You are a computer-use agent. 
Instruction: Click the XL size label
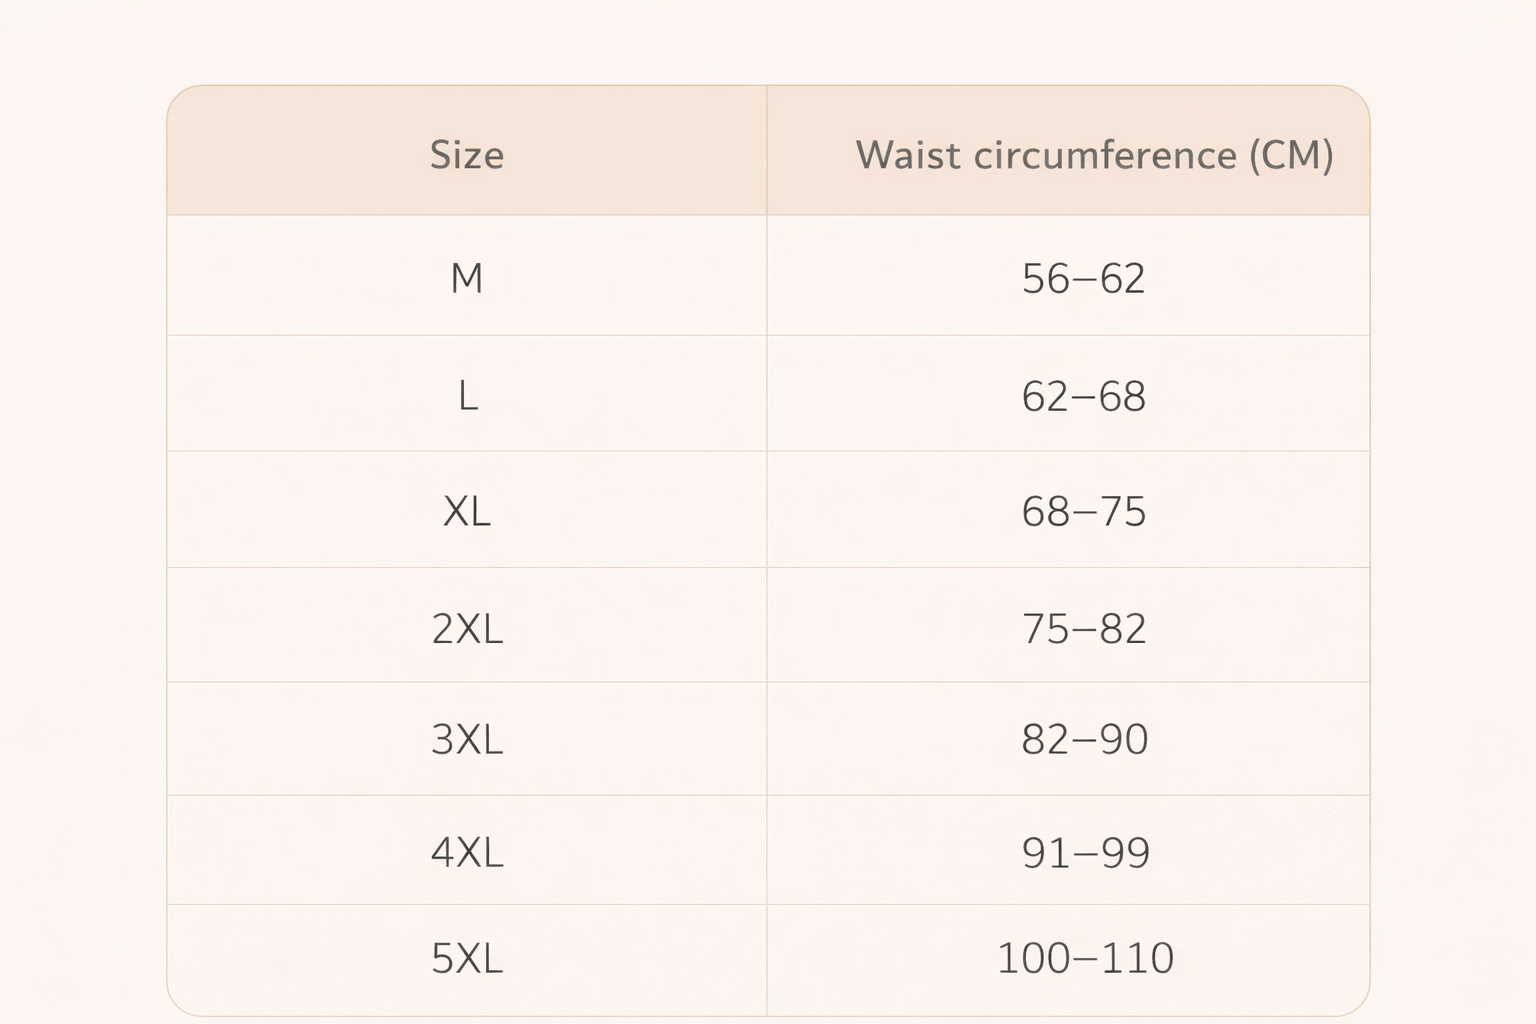467,512
